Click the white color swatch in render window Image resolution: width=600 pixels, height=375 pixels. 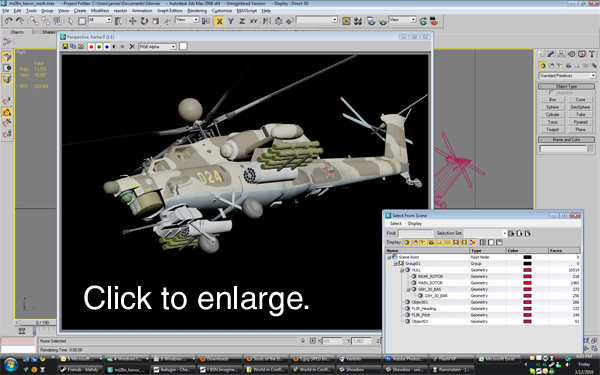tap(183, 46)
